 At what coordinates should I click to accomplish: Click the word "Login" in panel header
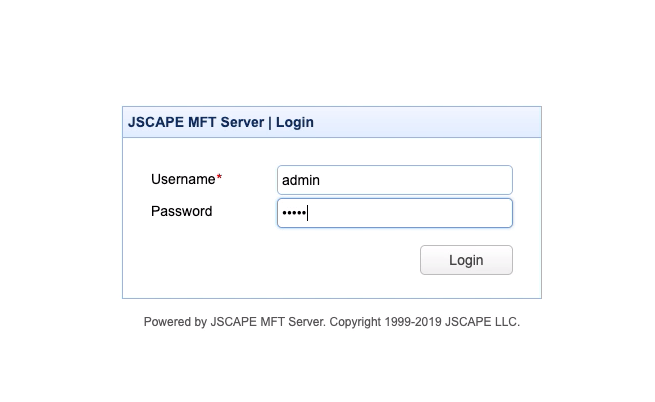(x=295, y=123)
